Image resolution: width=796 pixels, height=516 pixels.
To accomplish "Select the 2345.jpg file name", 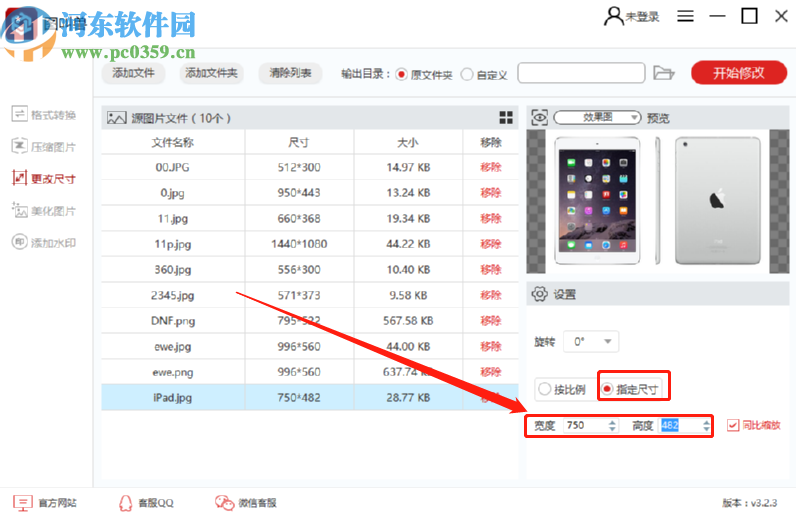I will pyautogui.click(x=173, y=295).
